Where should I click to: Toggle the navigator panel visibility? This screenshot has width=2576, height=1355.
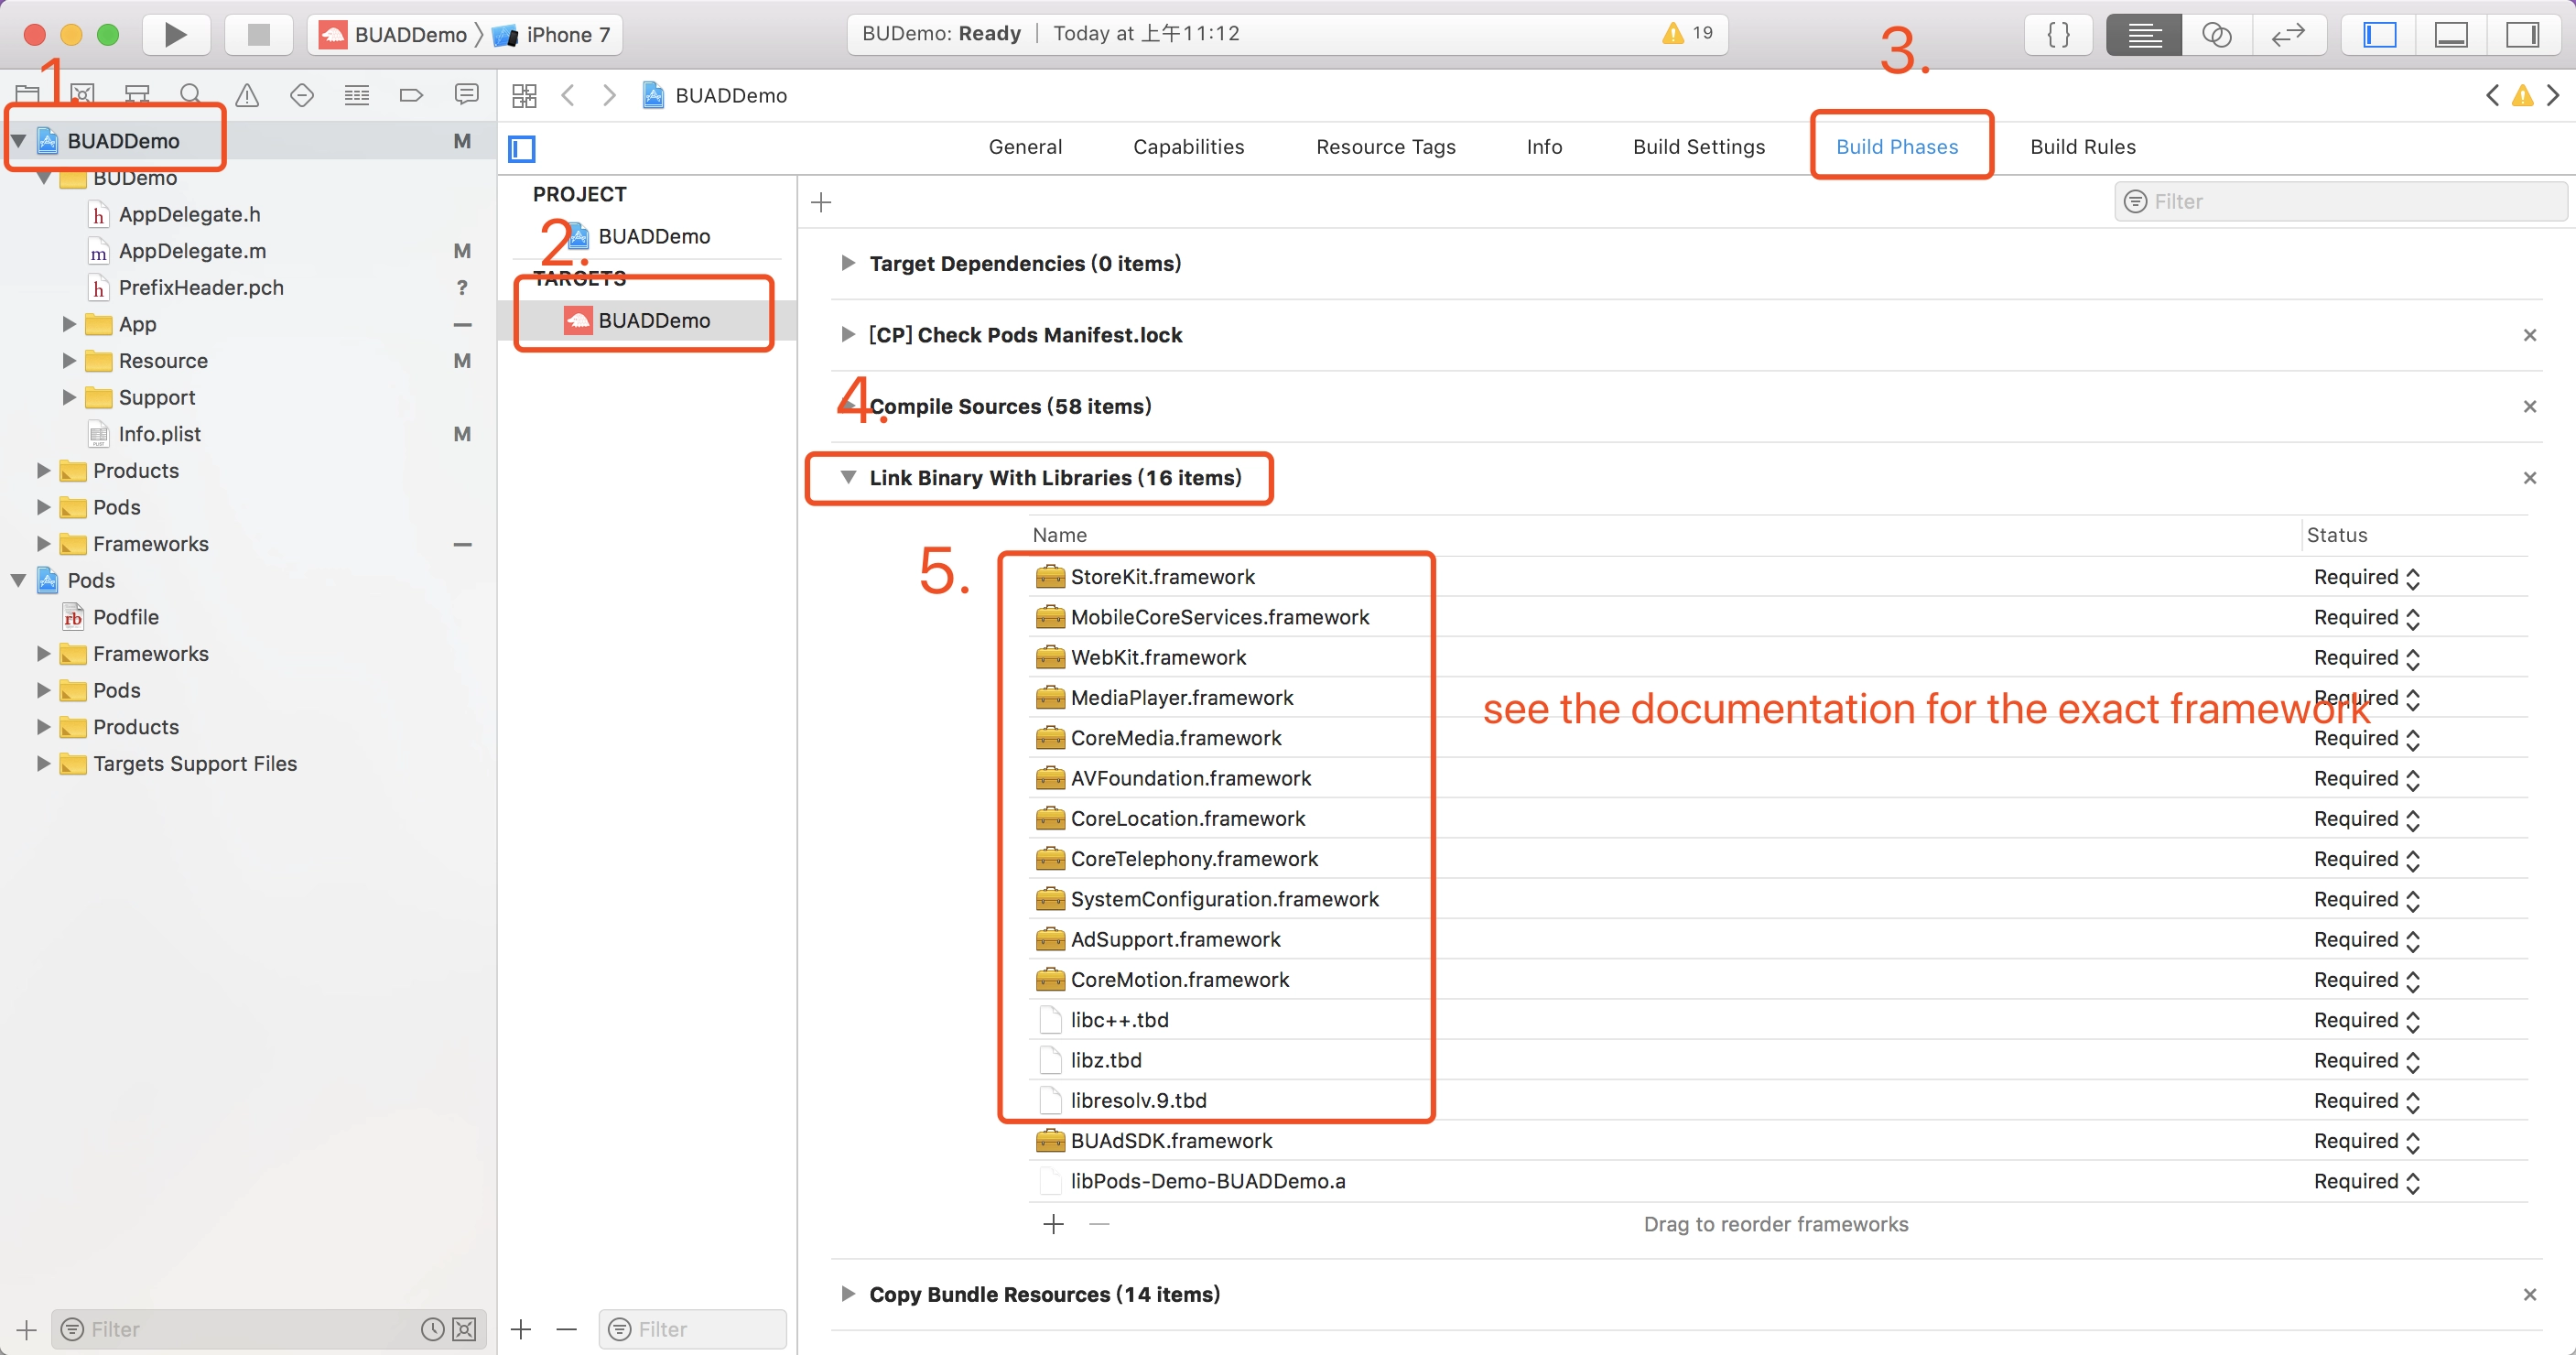[x=2379, y=35]
